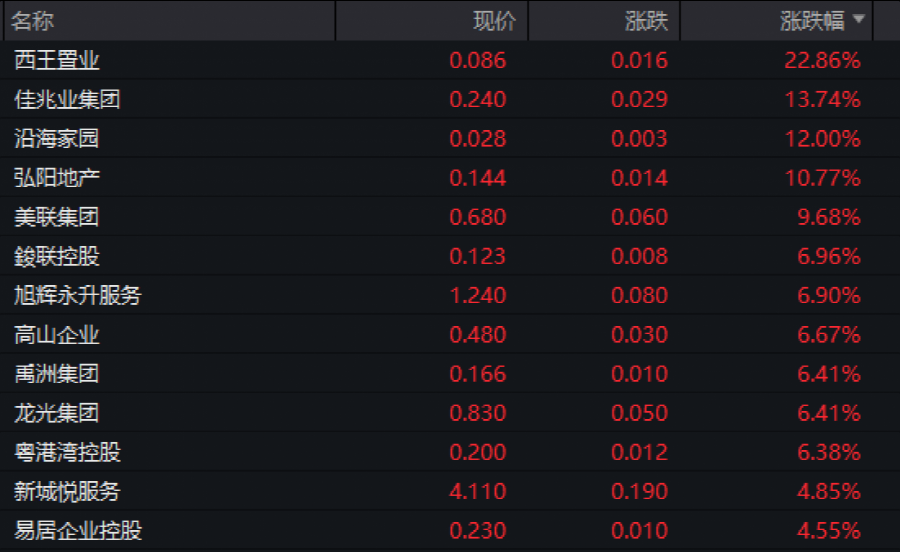Click the 22.86% change percentage
Image resolution: width=900 pixels, height=552 pixels.
pyautogui.click(x=823, y=60)
